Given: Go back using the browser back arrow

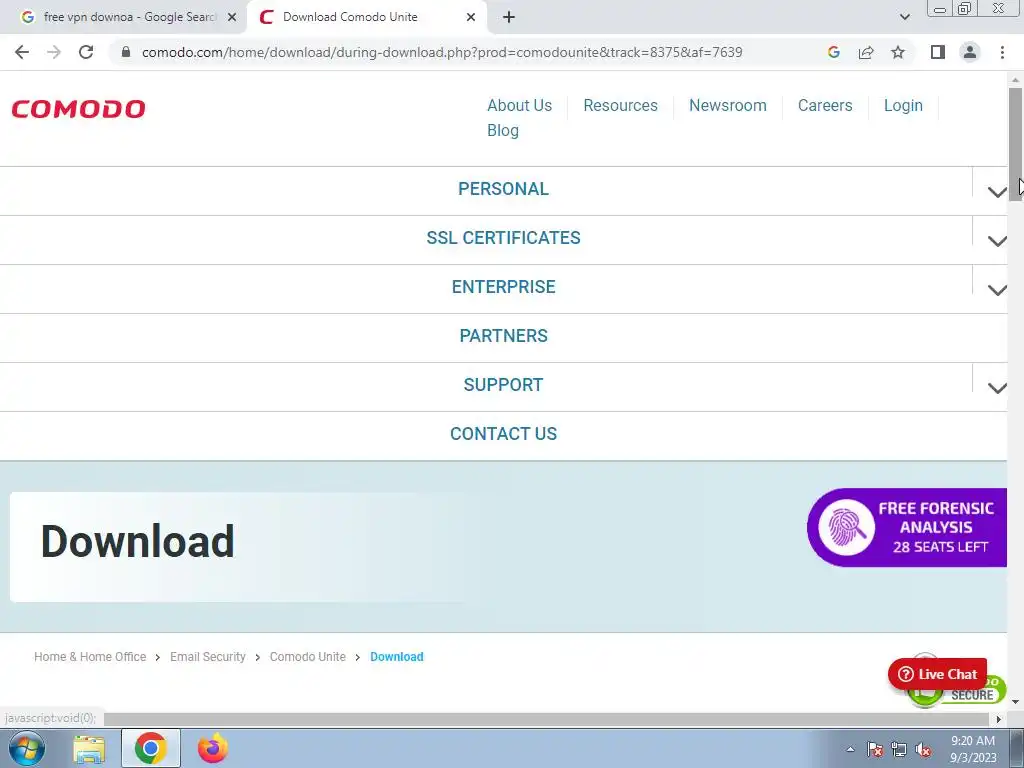Looking at the screenshot, I should [22, 52].
